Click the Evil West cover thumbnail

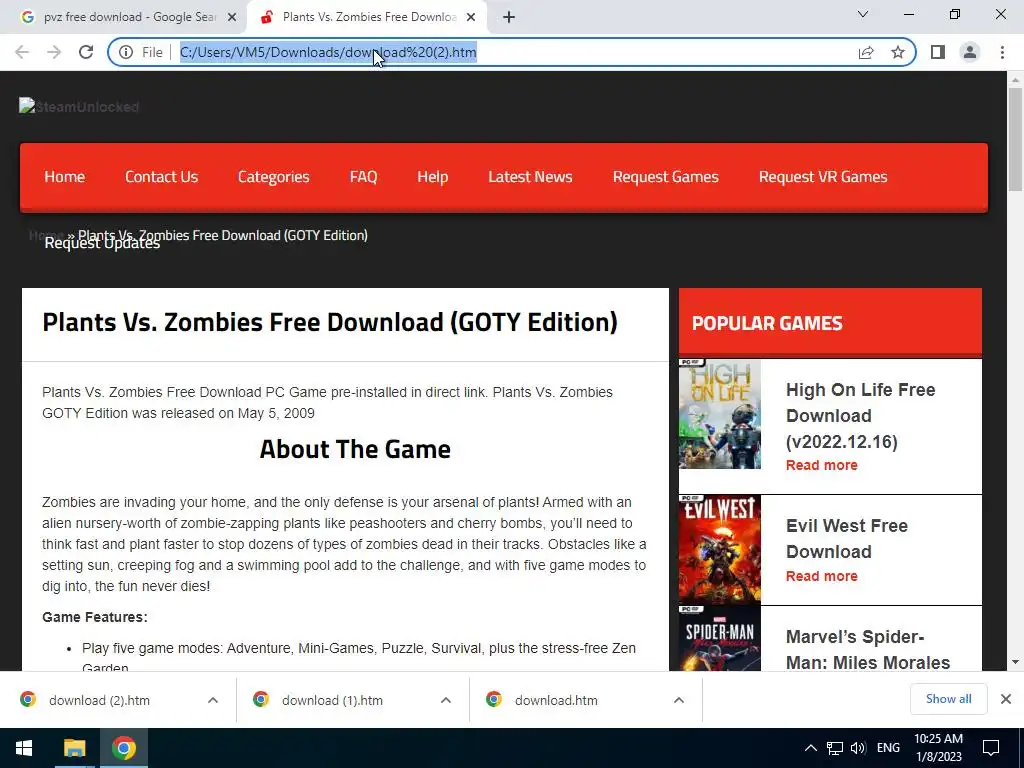(x=720, y=549)
